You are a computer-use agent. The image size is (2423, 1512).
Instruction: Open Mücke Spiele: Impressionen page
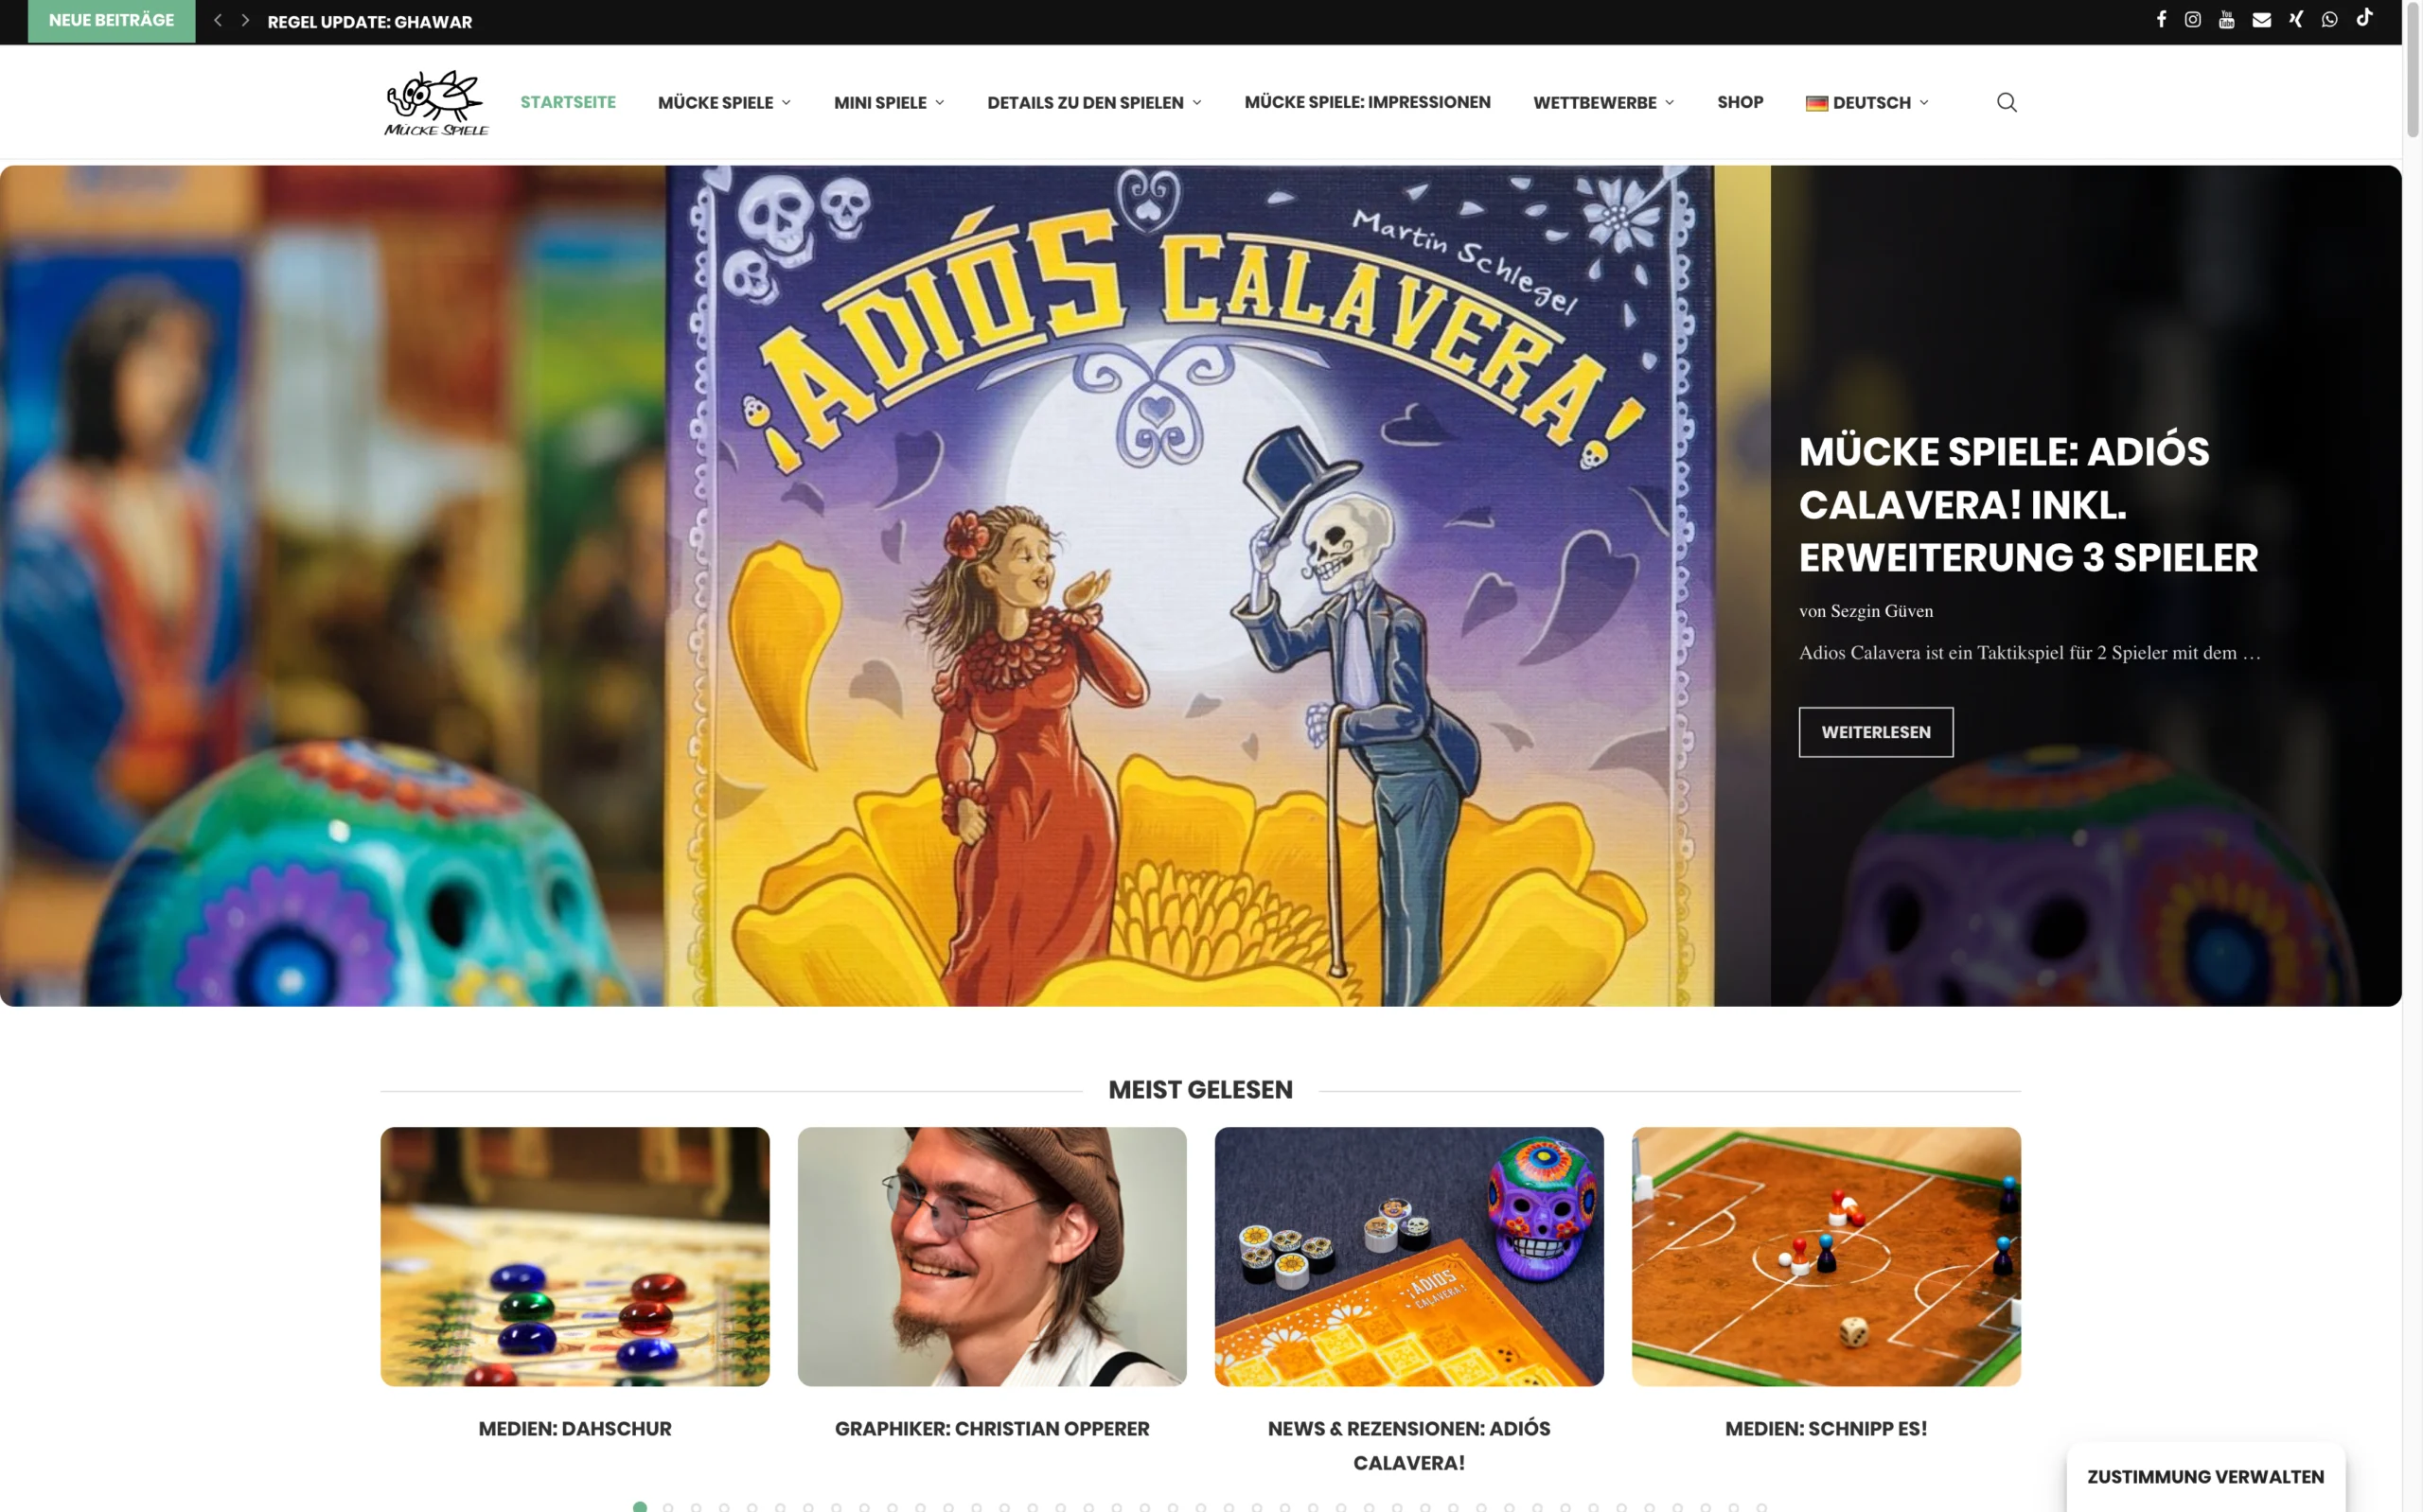pos(1367,102)
